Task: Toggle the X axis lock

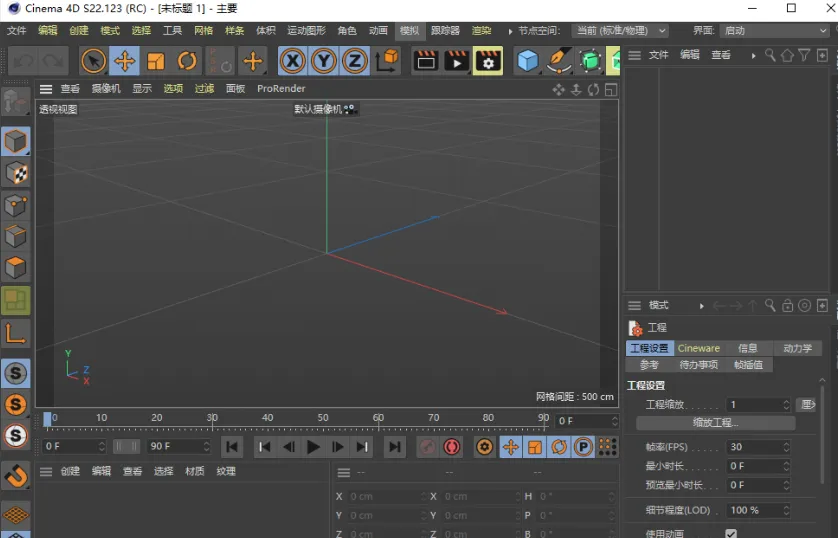Action: point(292,62)
